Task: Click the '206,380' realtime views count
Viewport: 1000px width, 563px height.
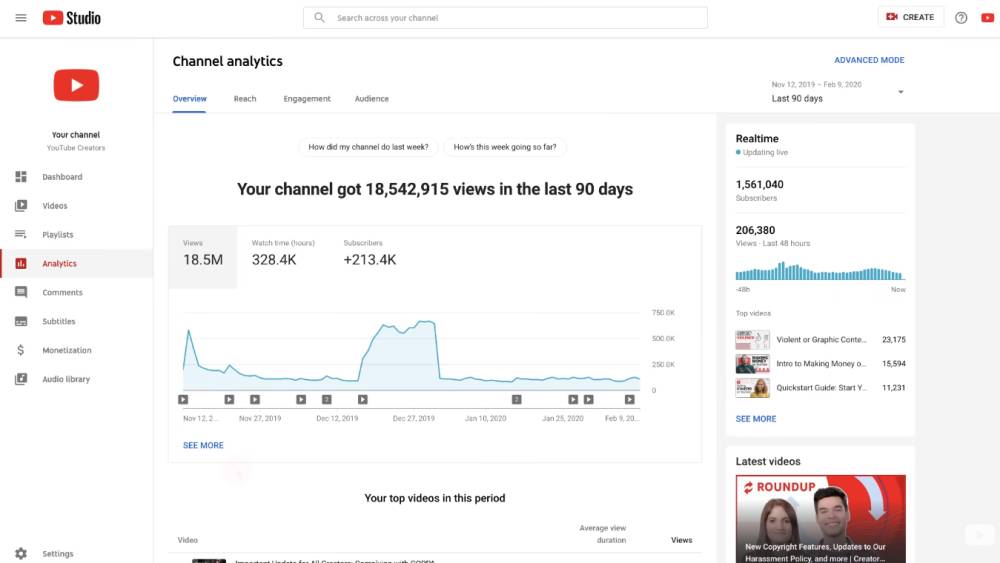Action: tap(755, 230)
